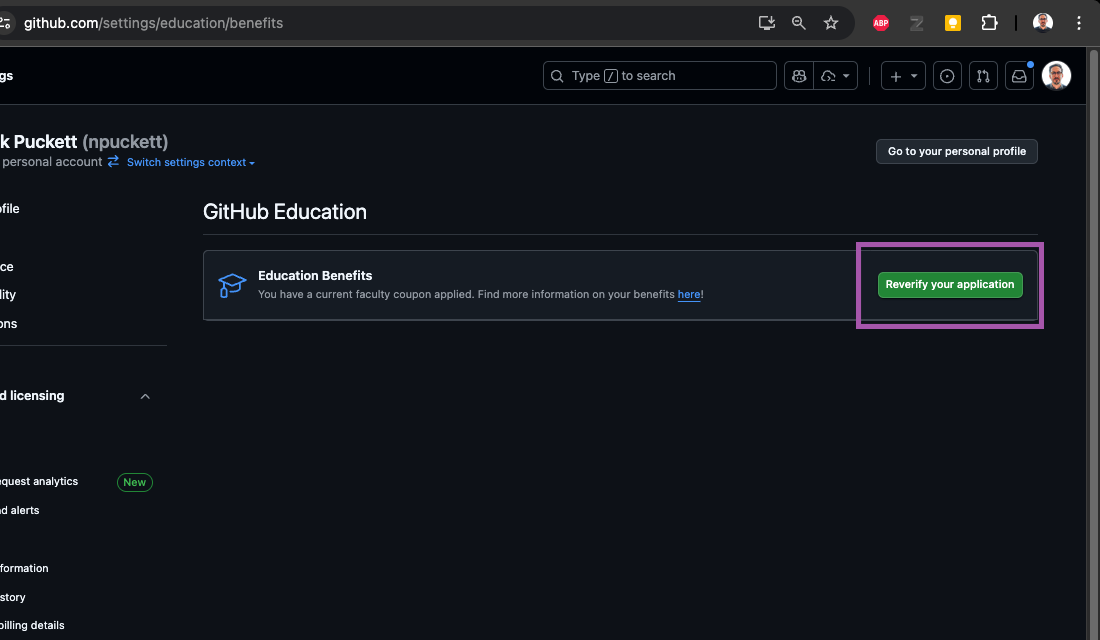The height and width of the screenshot is (640, 1100).
Task: Click the Reverify your application button
Action: (x=950, y=284)
